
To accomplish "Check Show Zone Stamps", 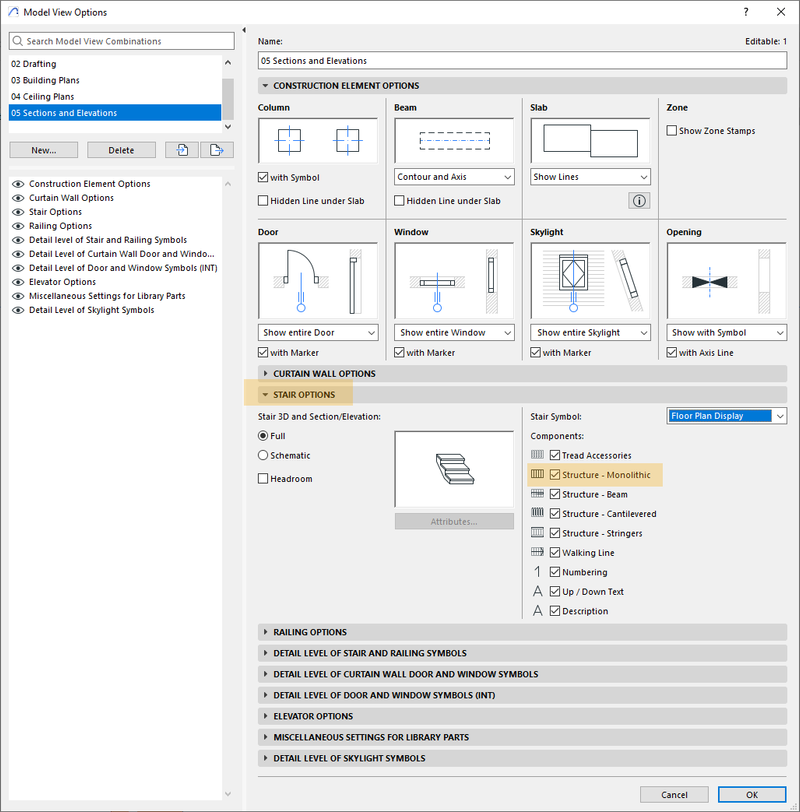I will tap(672, 130).
